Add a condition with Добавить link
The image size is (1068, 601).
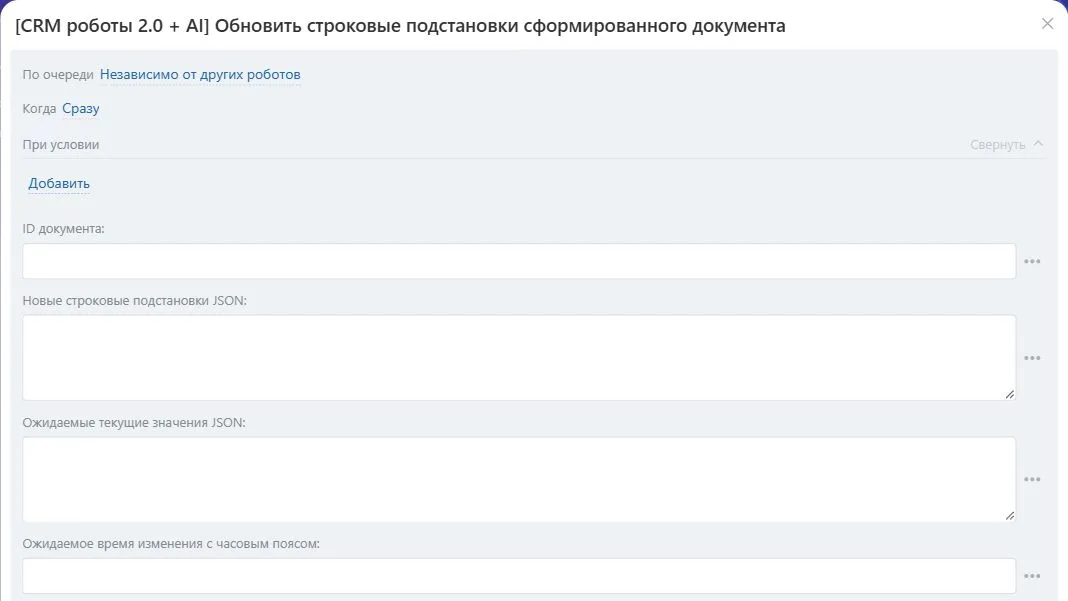pos(59,183)
